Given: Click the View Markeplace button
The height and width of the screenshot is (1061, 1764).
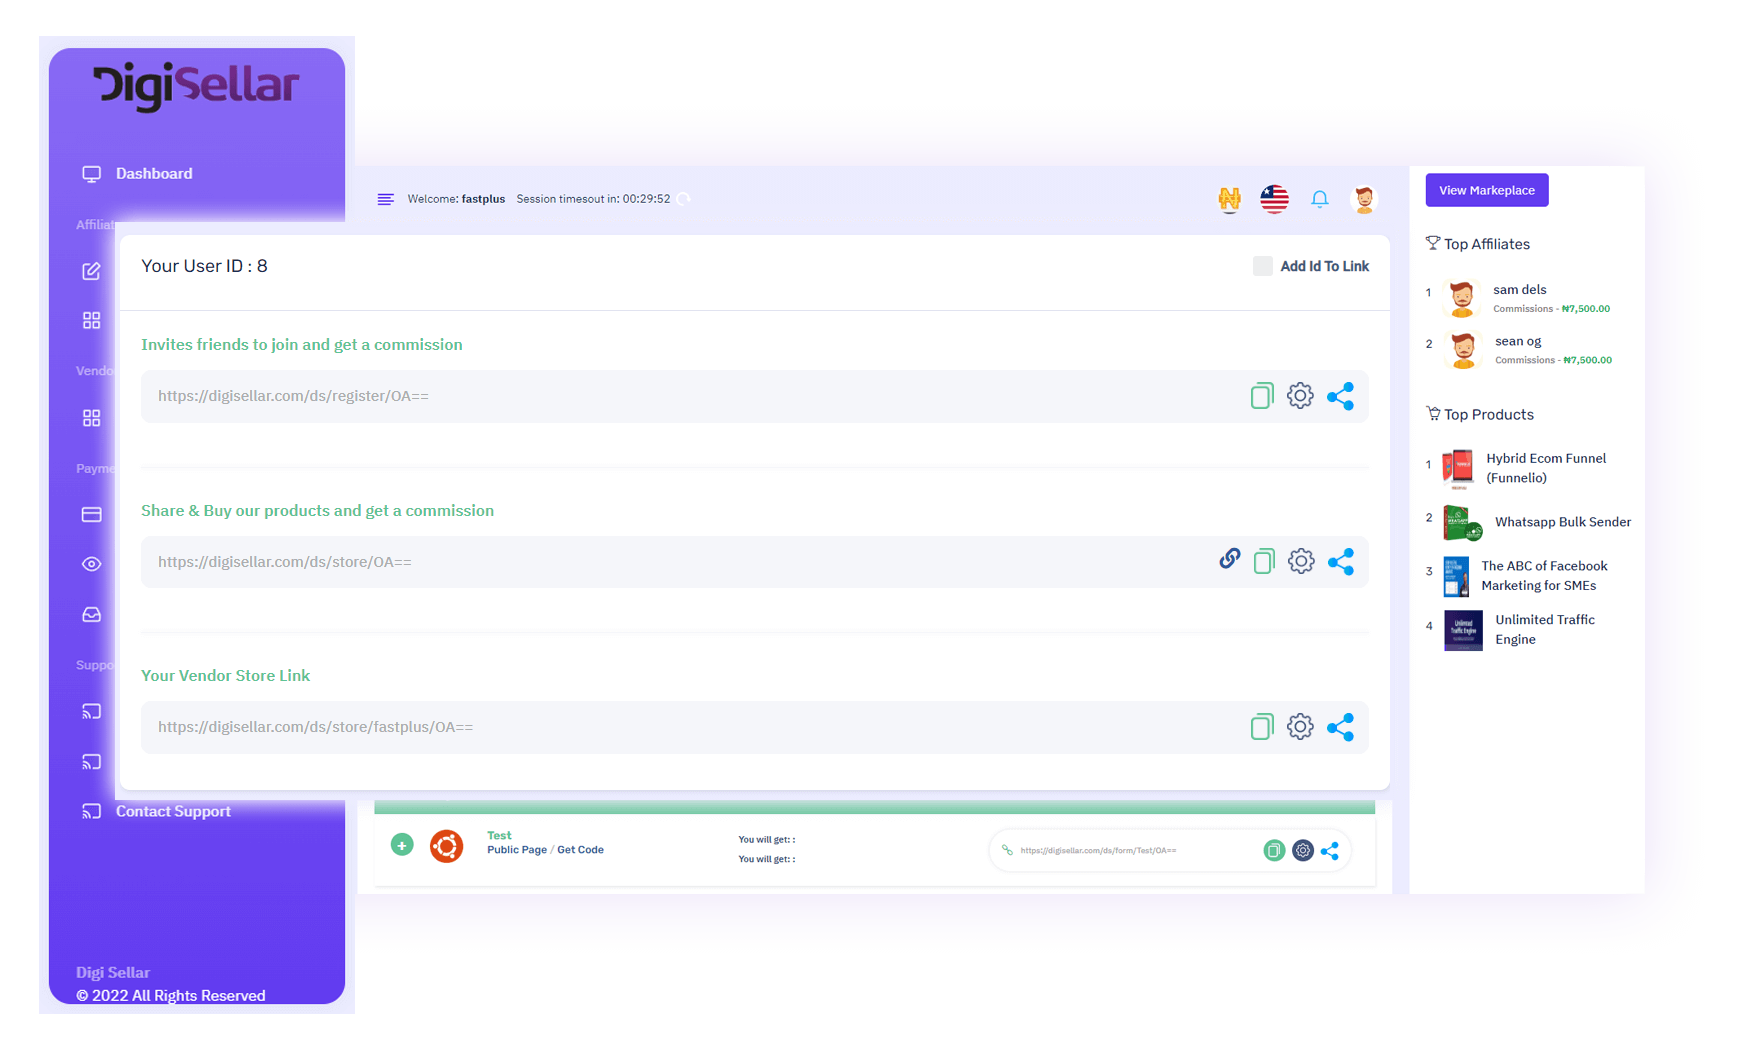Looking at the screenshot, I should coord(1486,190).
